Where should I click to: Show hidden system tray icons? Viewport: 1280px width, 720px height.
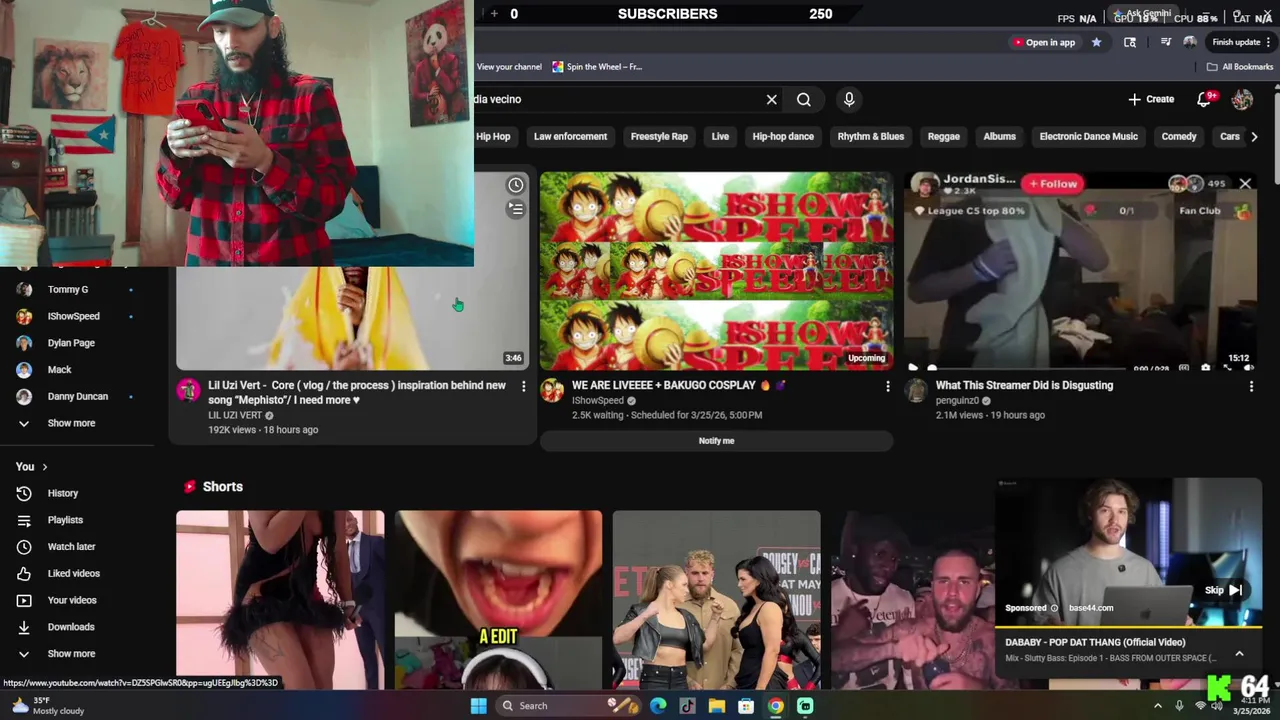tap(1158, 706)
